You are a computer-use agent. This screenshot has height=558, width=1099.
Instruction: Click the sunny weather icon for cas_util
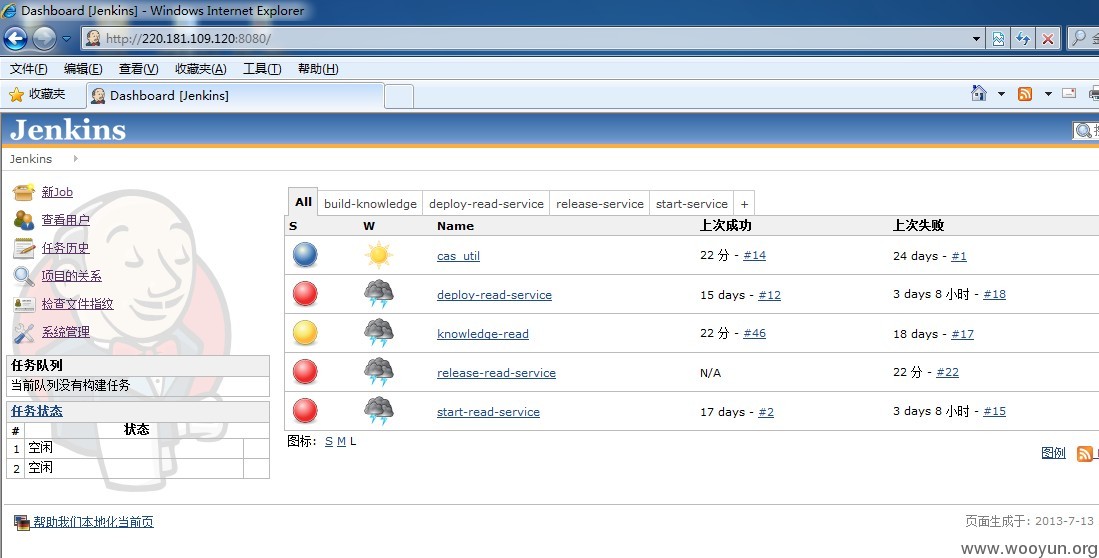pyautogui.click(x=378, y=255)
